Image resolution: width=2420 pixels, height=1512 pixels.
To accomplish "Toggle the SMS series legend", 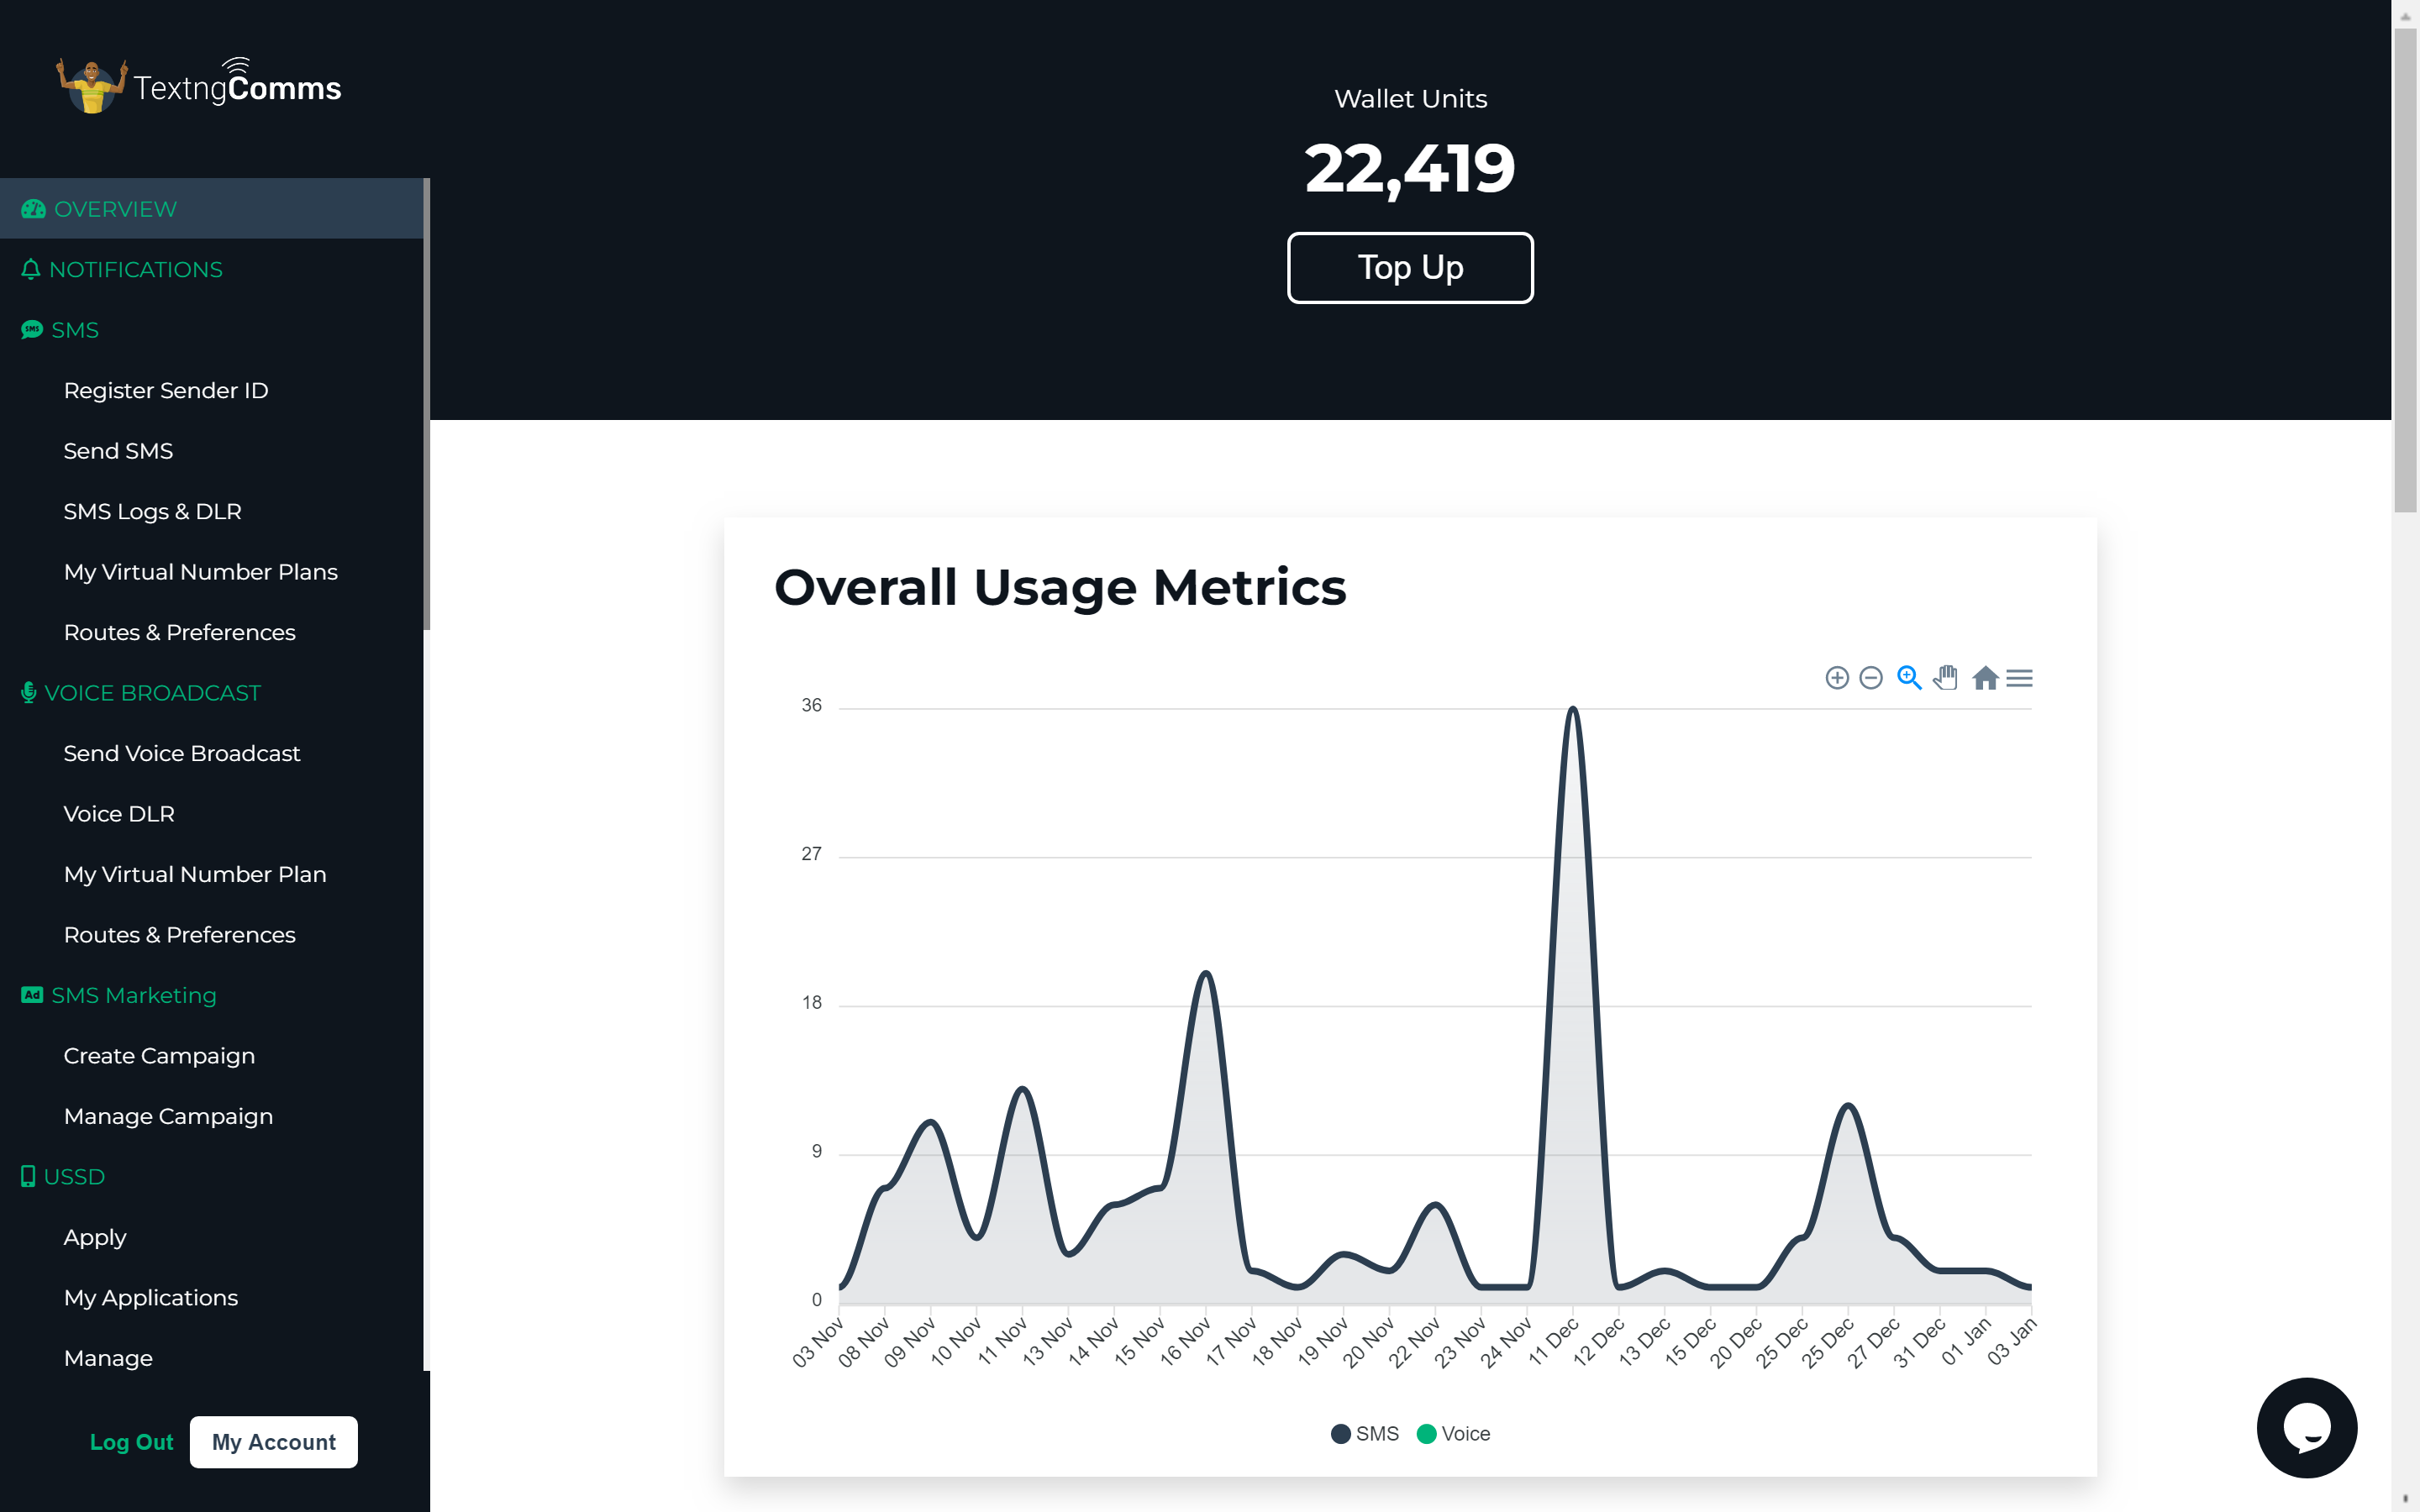I will (x=1365, y=1434).
